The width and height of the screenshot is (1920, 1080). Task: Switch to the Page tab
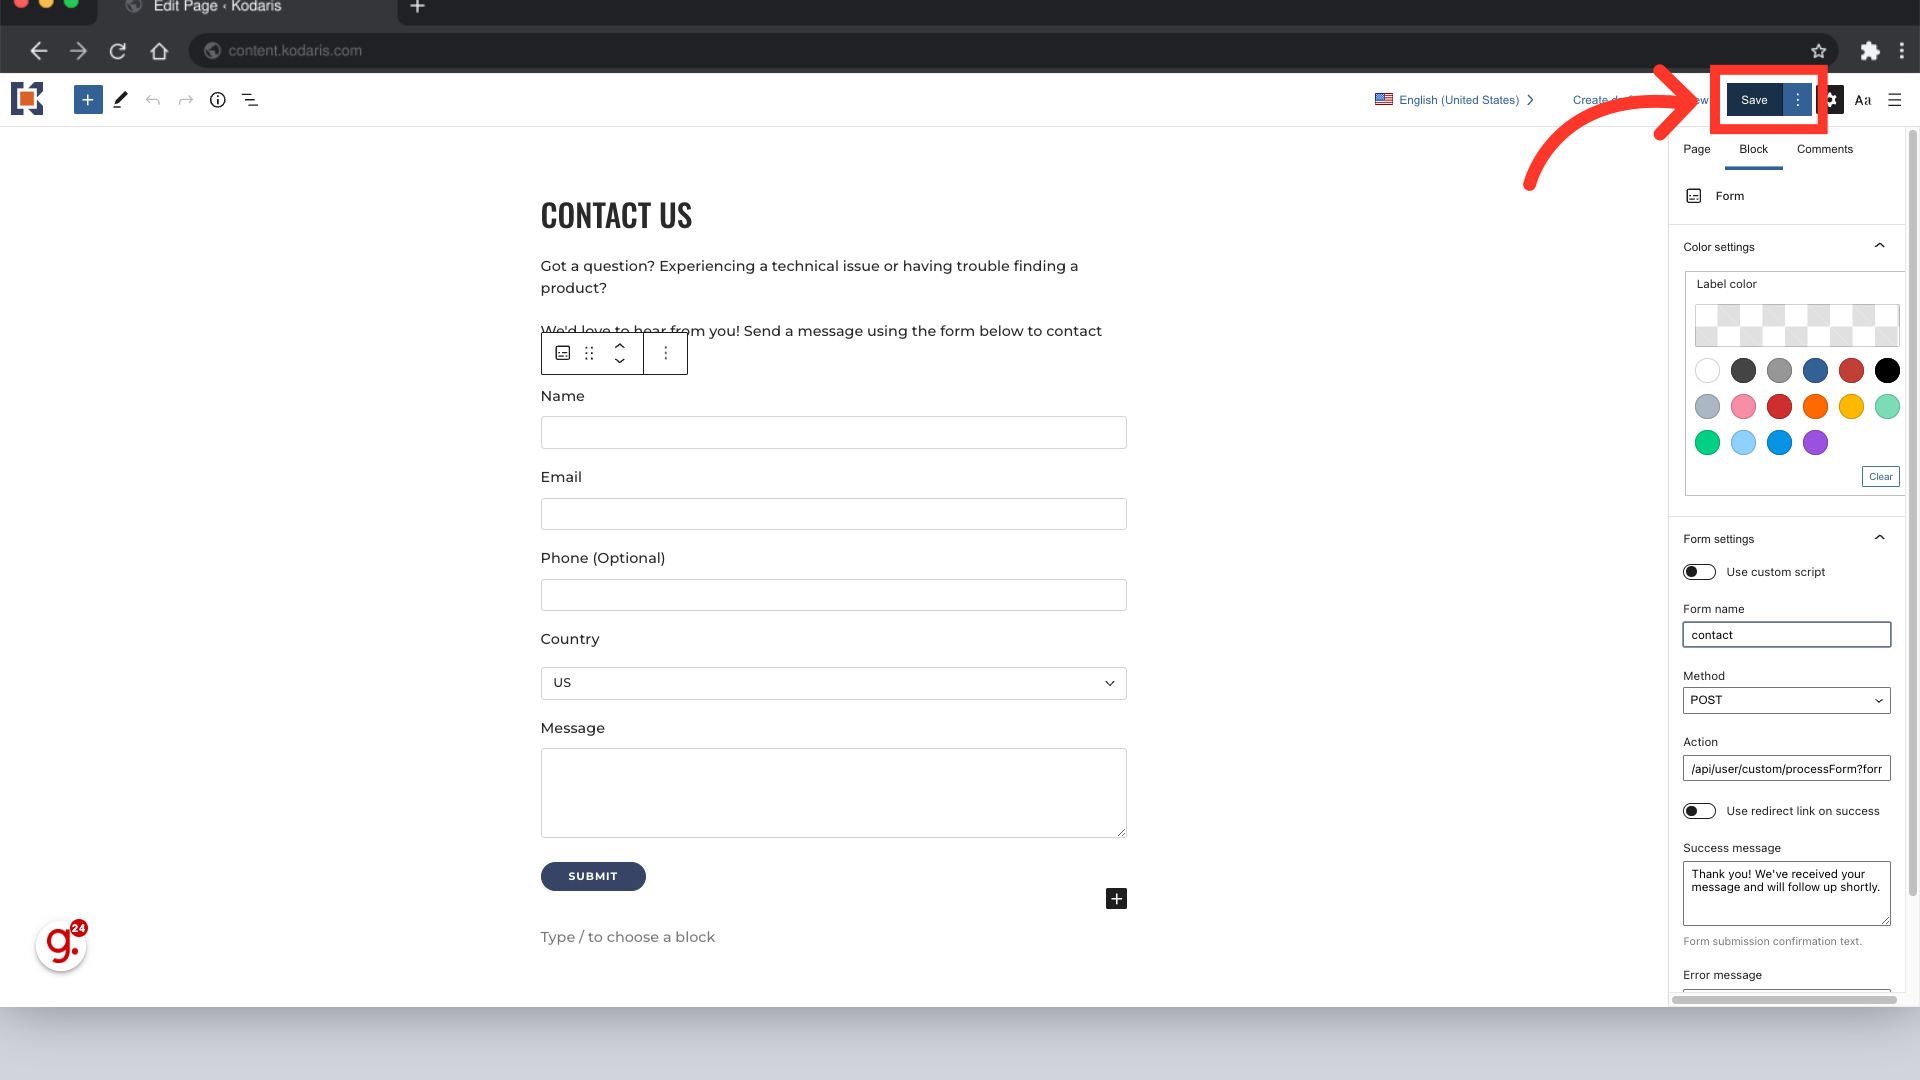tap(1696, 149)
